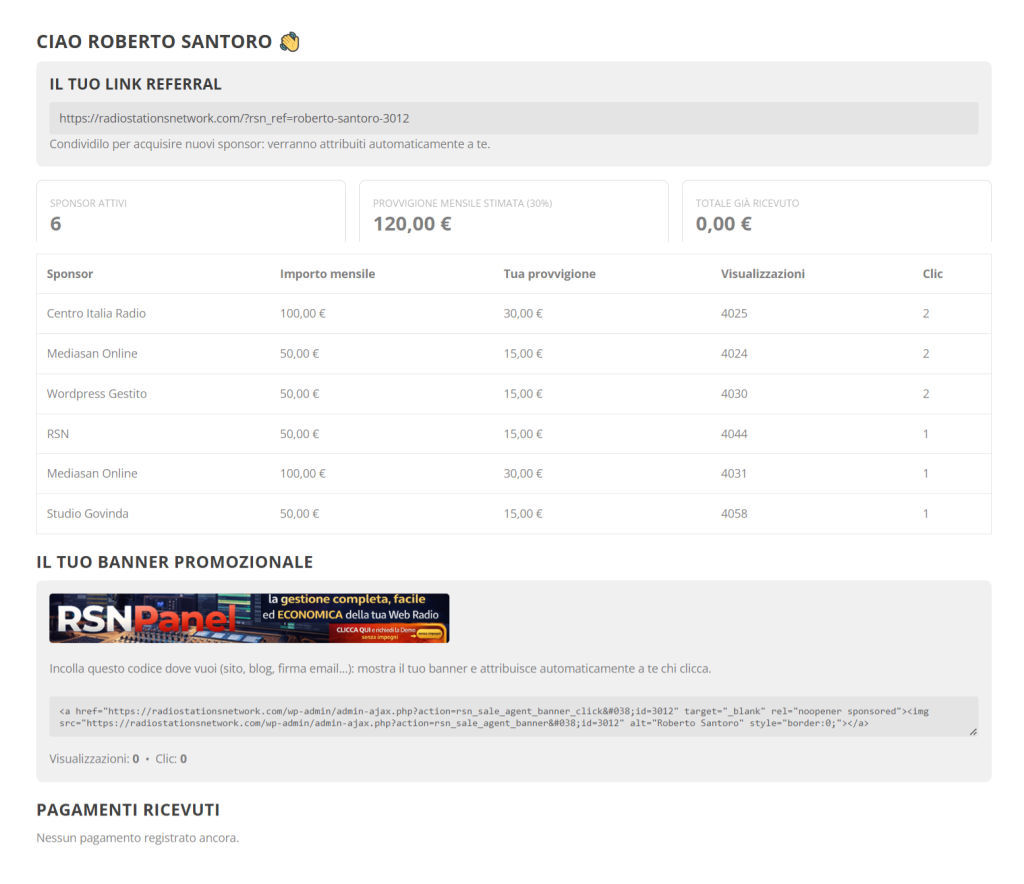Click Mediasan Online with 4031 views

point(92,473)
